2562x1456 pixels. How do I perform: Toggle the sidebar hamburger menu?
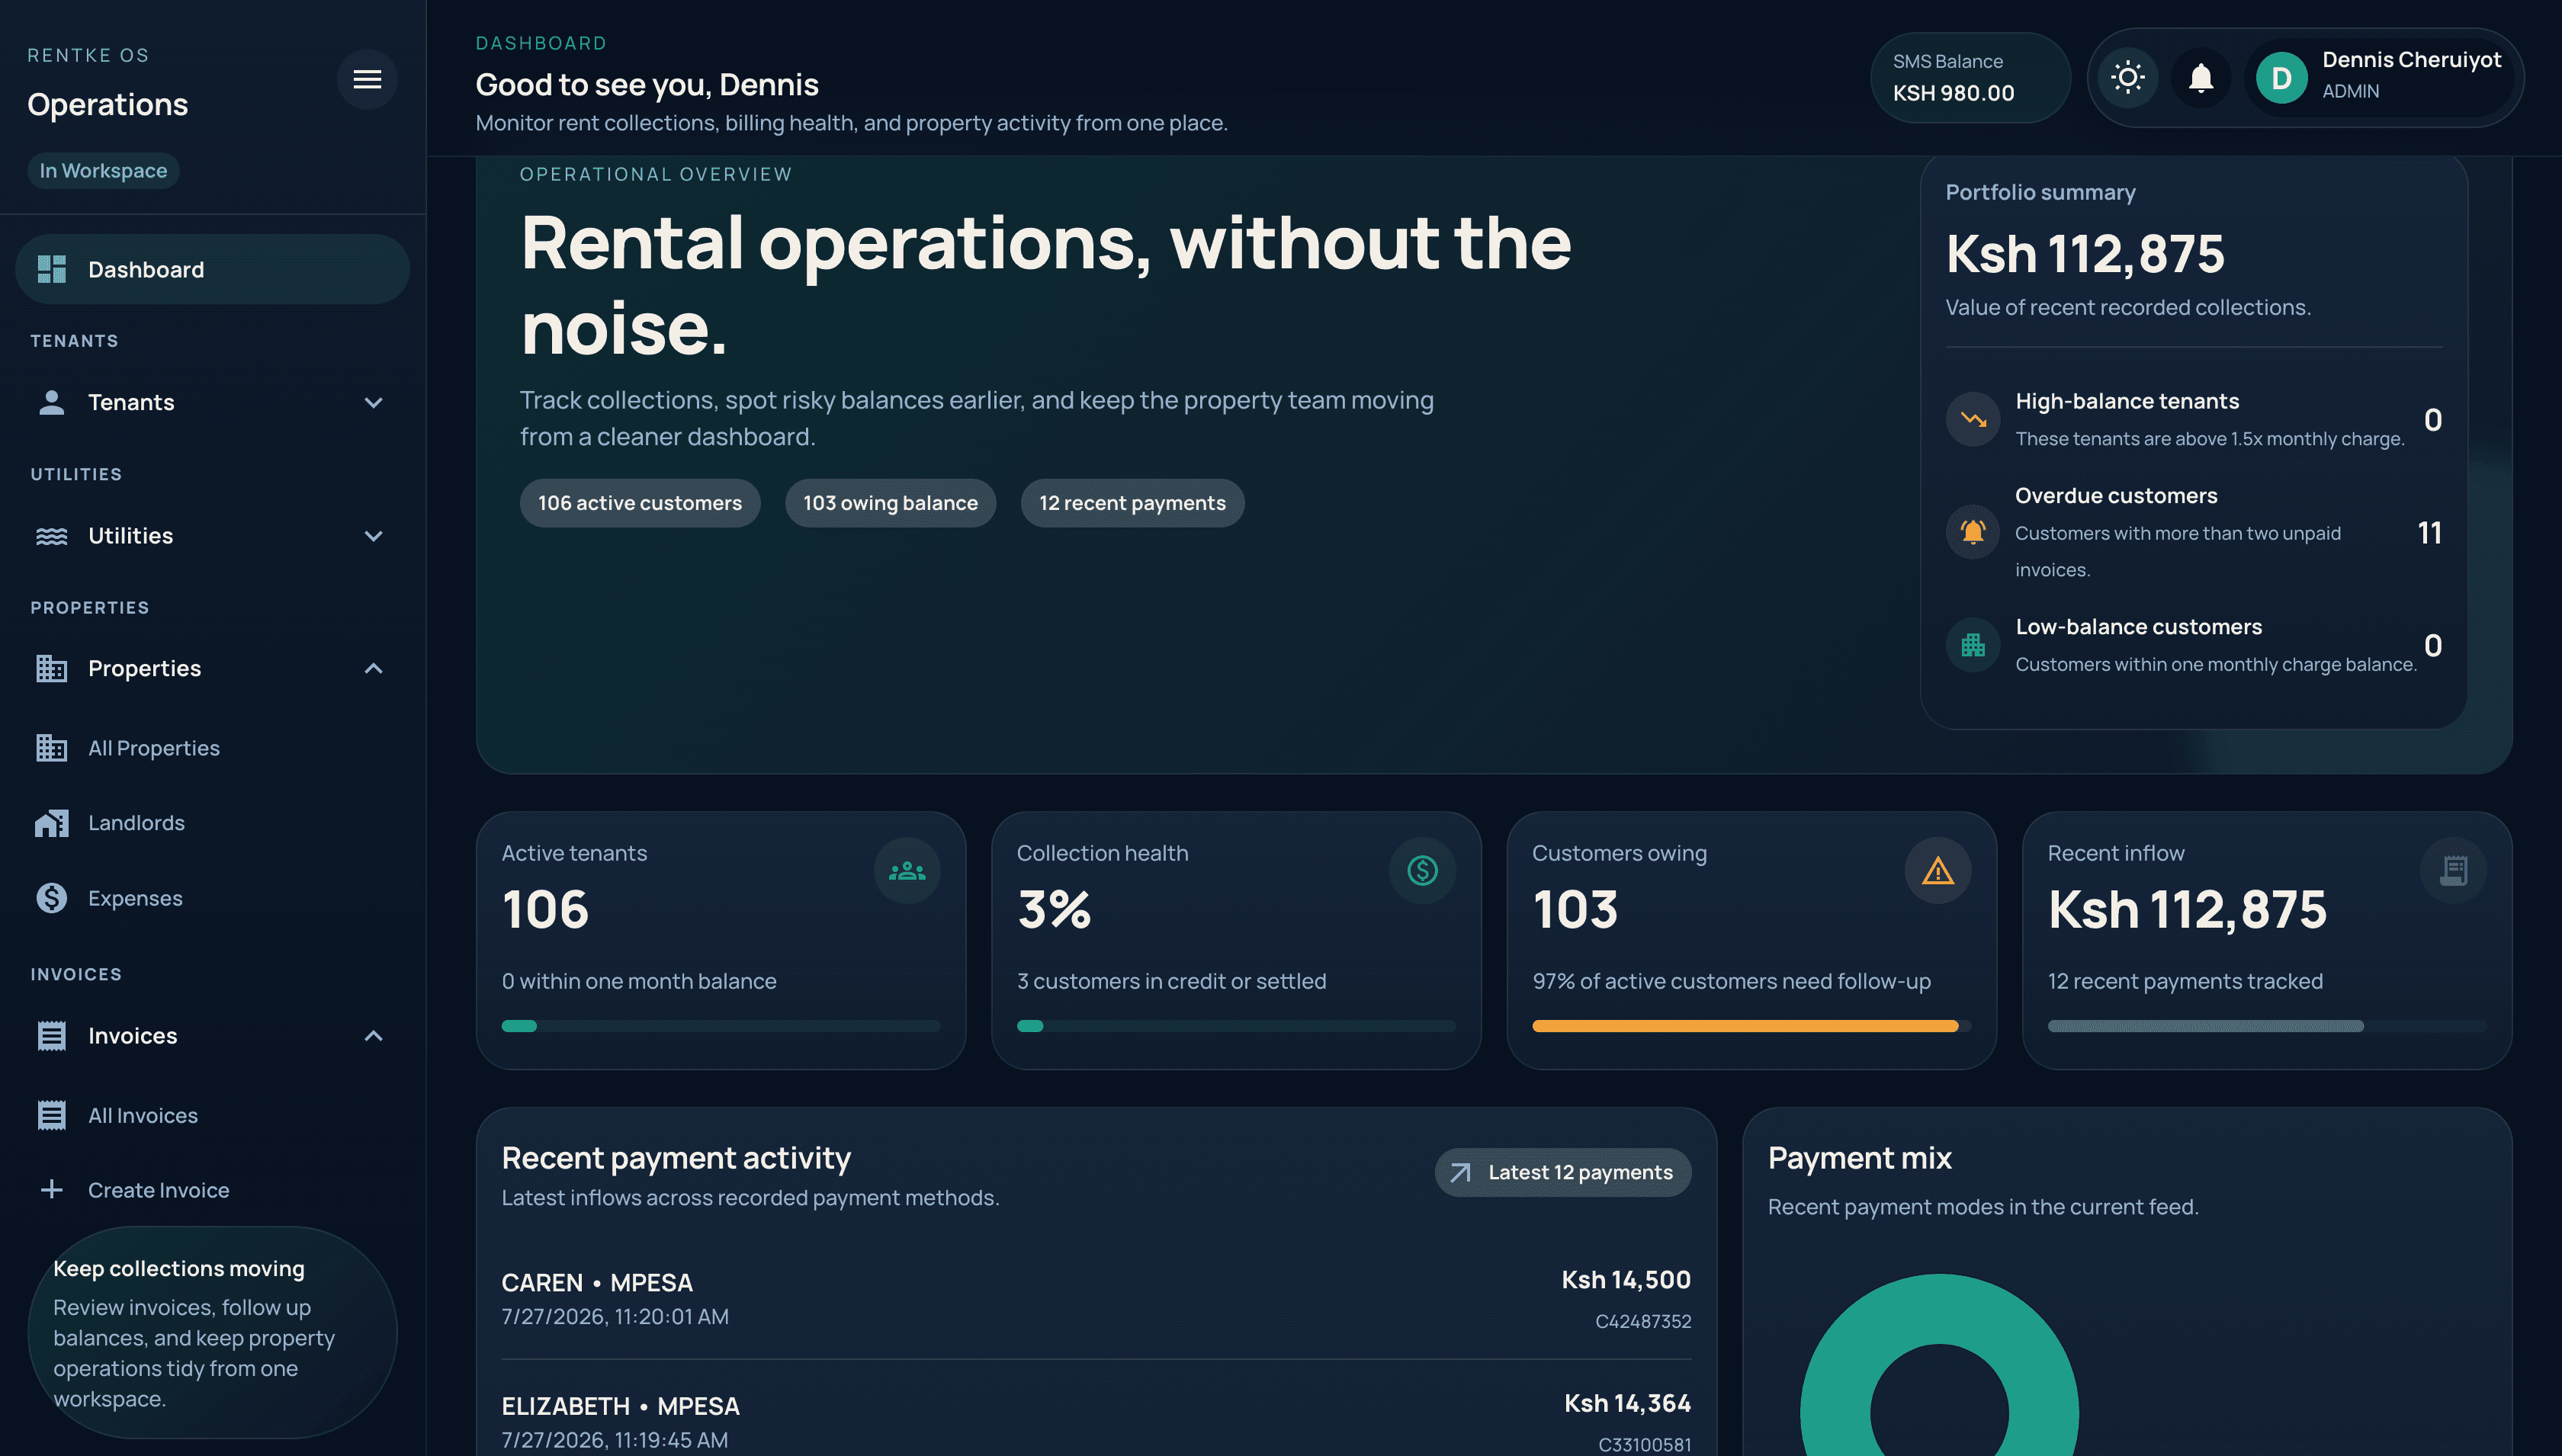(367, 79)
